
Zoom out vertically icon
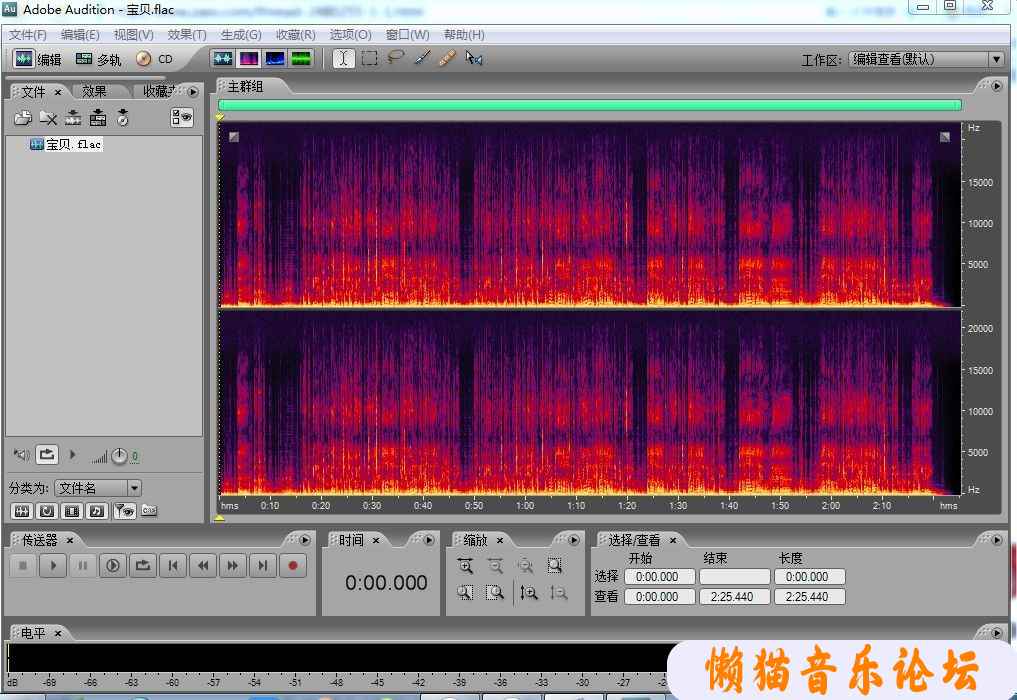click(x=558, y=592)
